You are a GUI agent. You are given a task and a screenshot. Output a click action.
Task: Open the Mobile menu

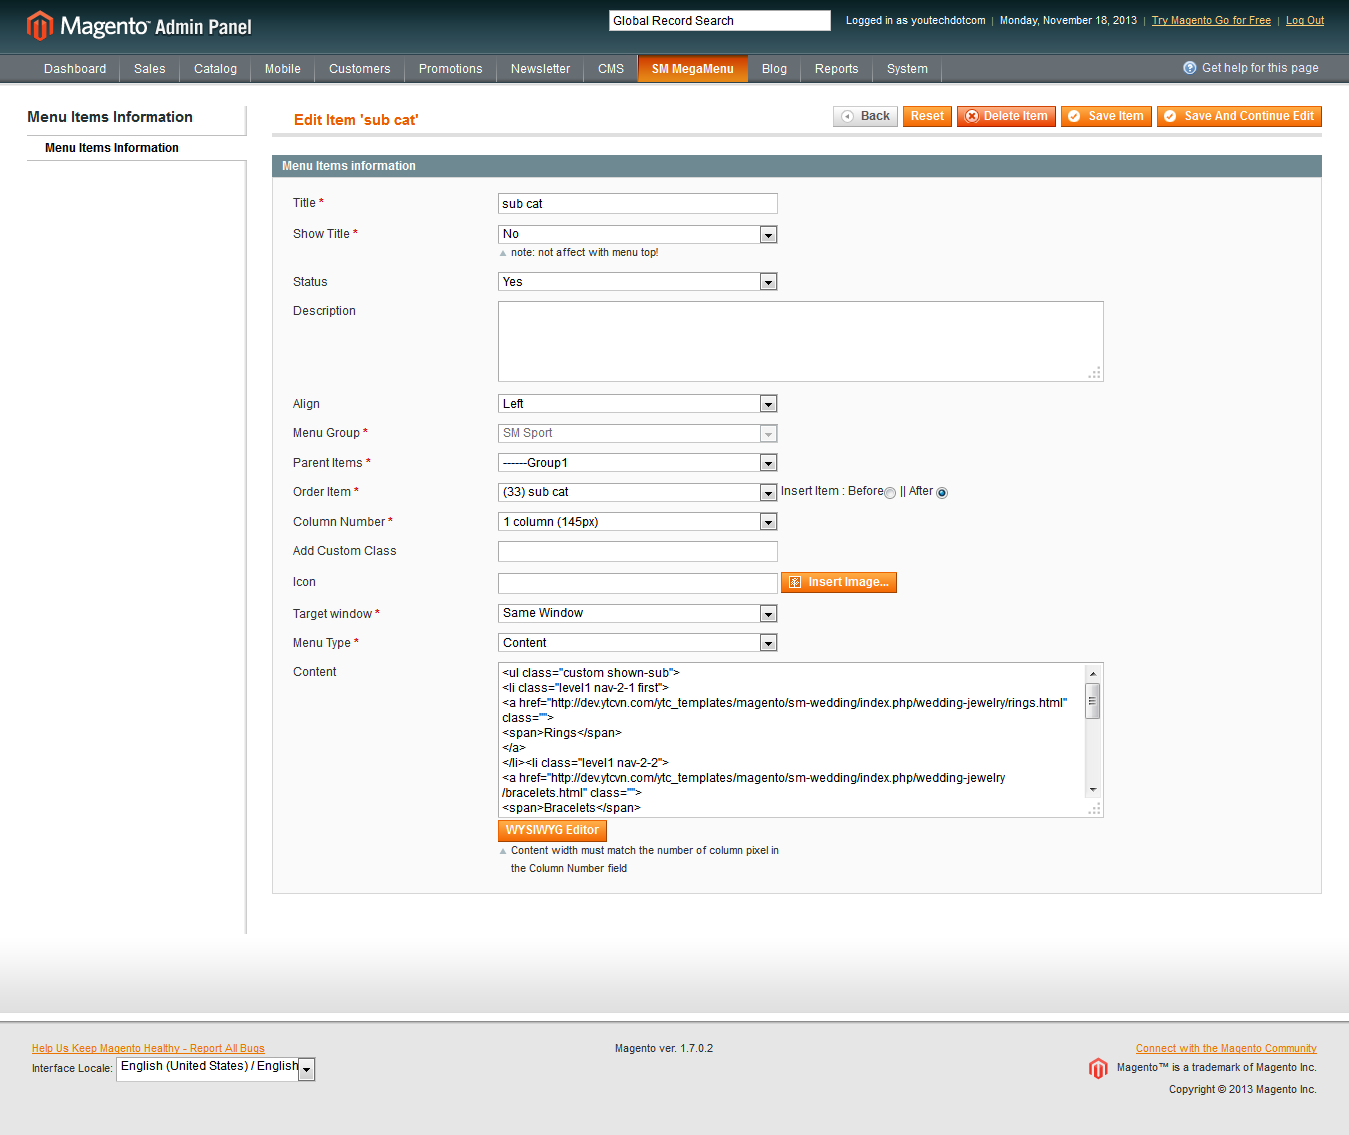click(x=283, y=69)
